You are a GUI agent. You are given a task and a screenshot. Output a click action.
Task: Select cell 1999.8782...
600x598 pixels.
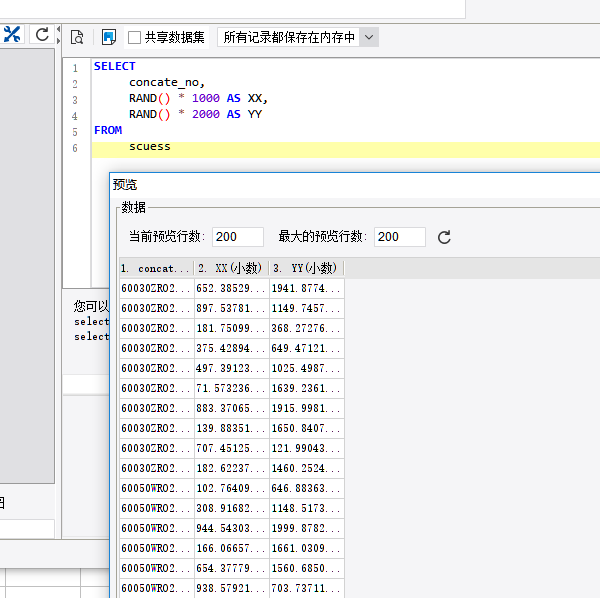pos(307,529)
